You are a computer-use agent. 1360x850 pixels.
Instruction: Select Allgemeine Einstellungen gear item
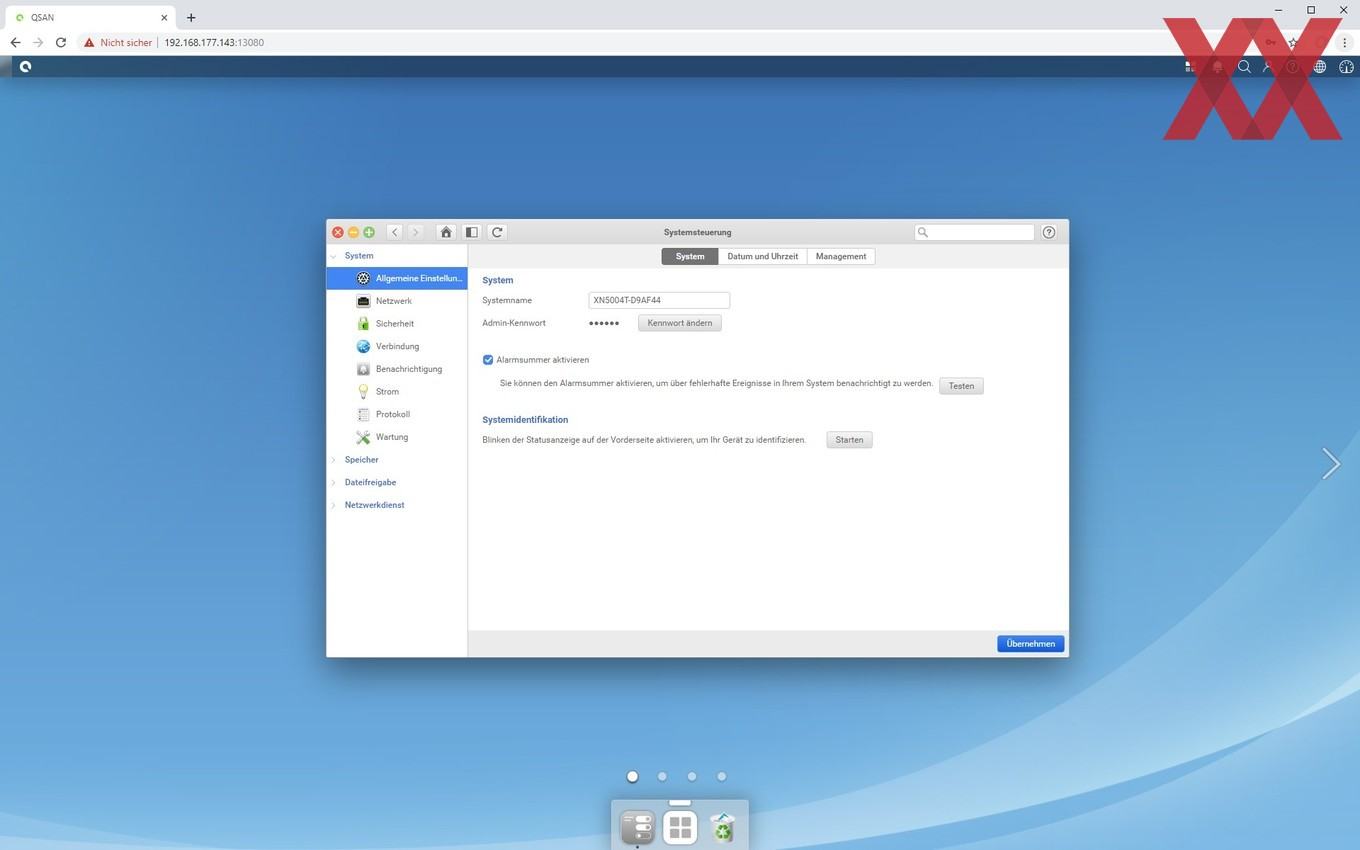(397, 278)
